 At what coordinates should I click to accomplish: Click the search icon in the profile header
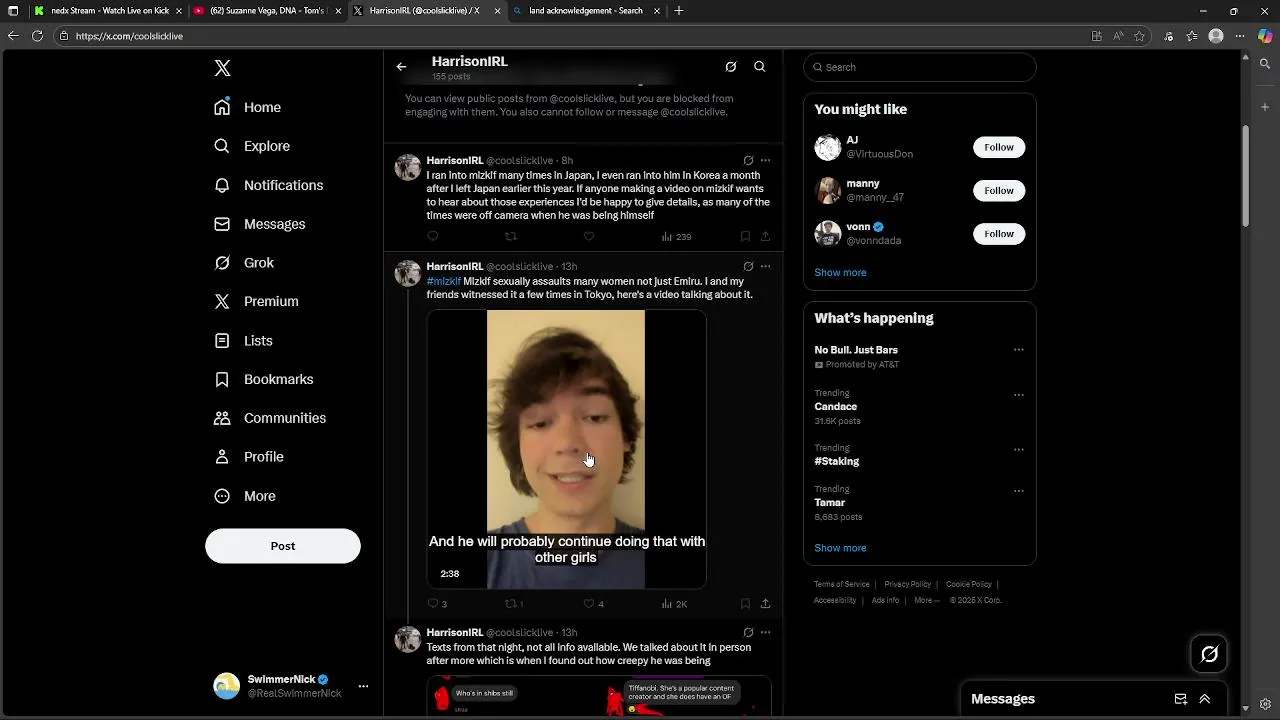click(760, 67)
